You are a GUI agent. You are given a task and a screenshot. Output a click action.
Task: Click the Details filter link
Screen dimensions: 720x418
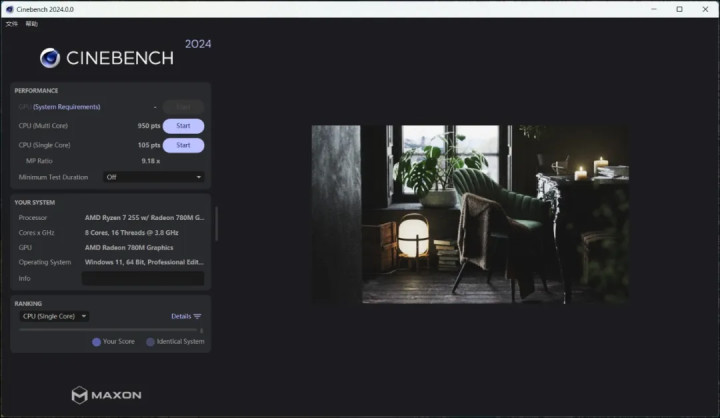181,316
